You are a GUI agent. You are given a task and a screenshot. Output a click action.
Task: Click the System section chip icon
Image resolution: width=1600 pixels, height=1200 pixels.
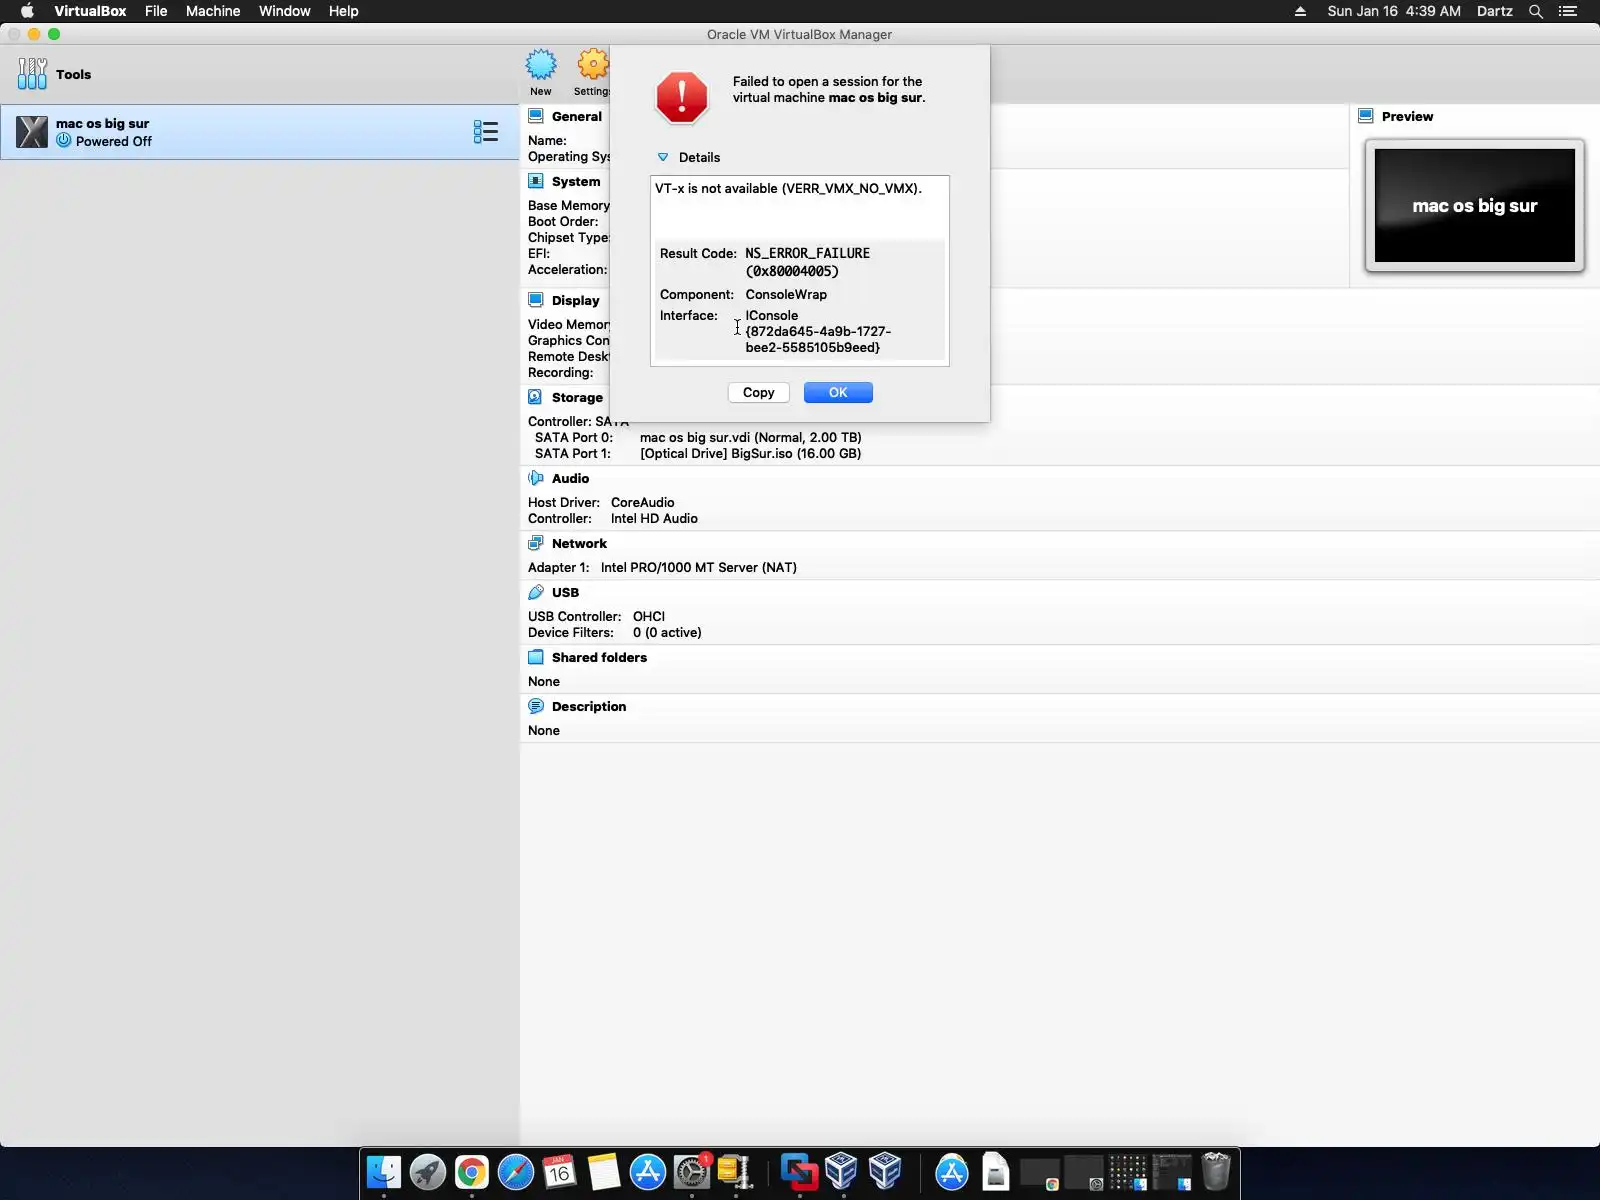(x=536, y=181)
